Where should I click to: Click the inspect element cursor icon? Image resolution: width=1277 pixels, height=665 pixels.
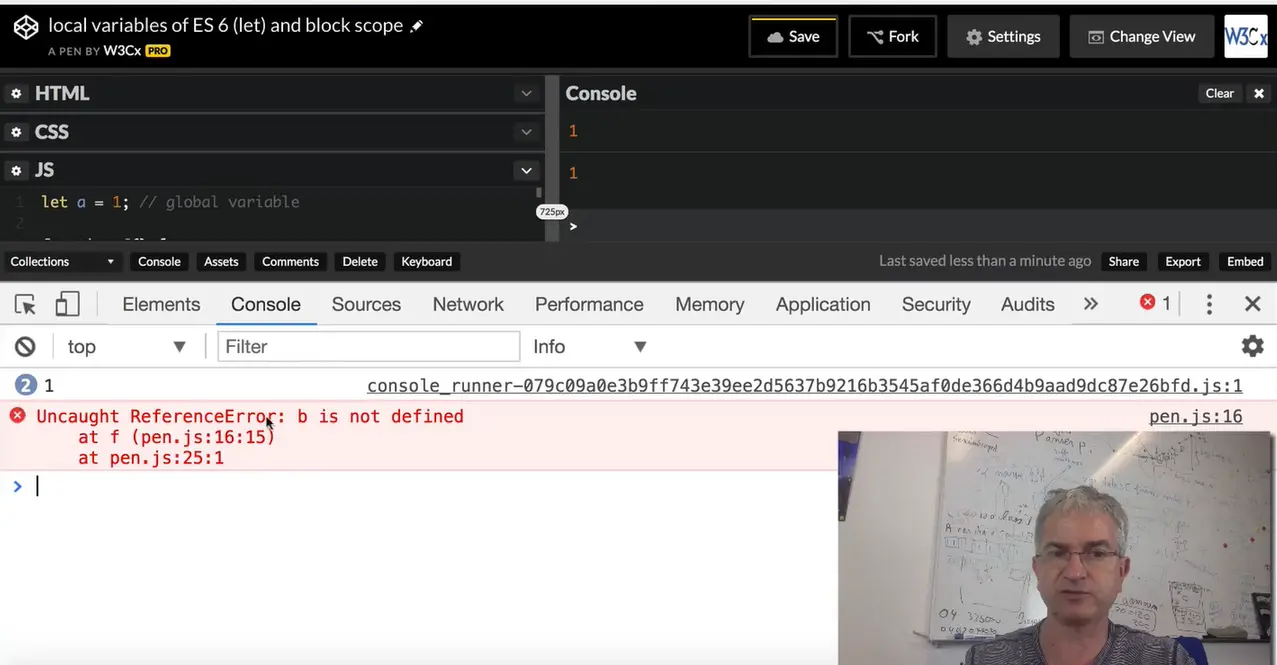click(26, 304)
